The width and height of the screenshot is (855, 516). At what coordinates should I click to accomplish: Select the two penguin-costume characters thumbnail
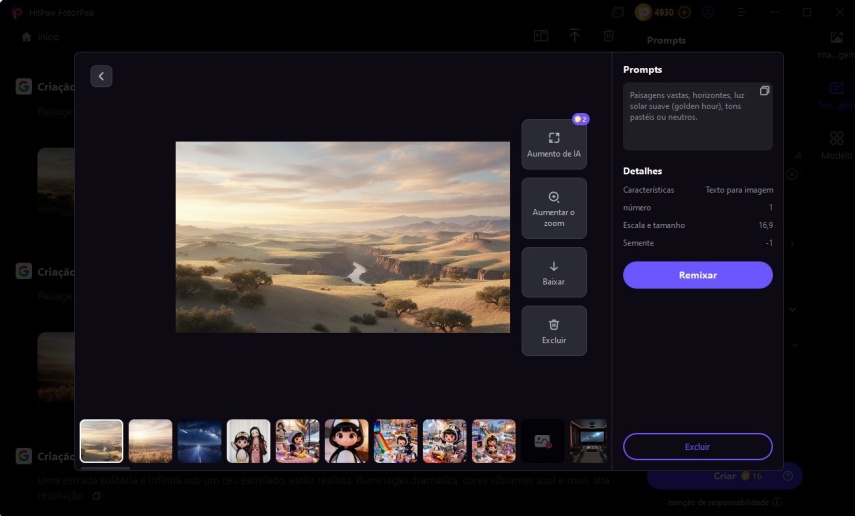point(249,441)
